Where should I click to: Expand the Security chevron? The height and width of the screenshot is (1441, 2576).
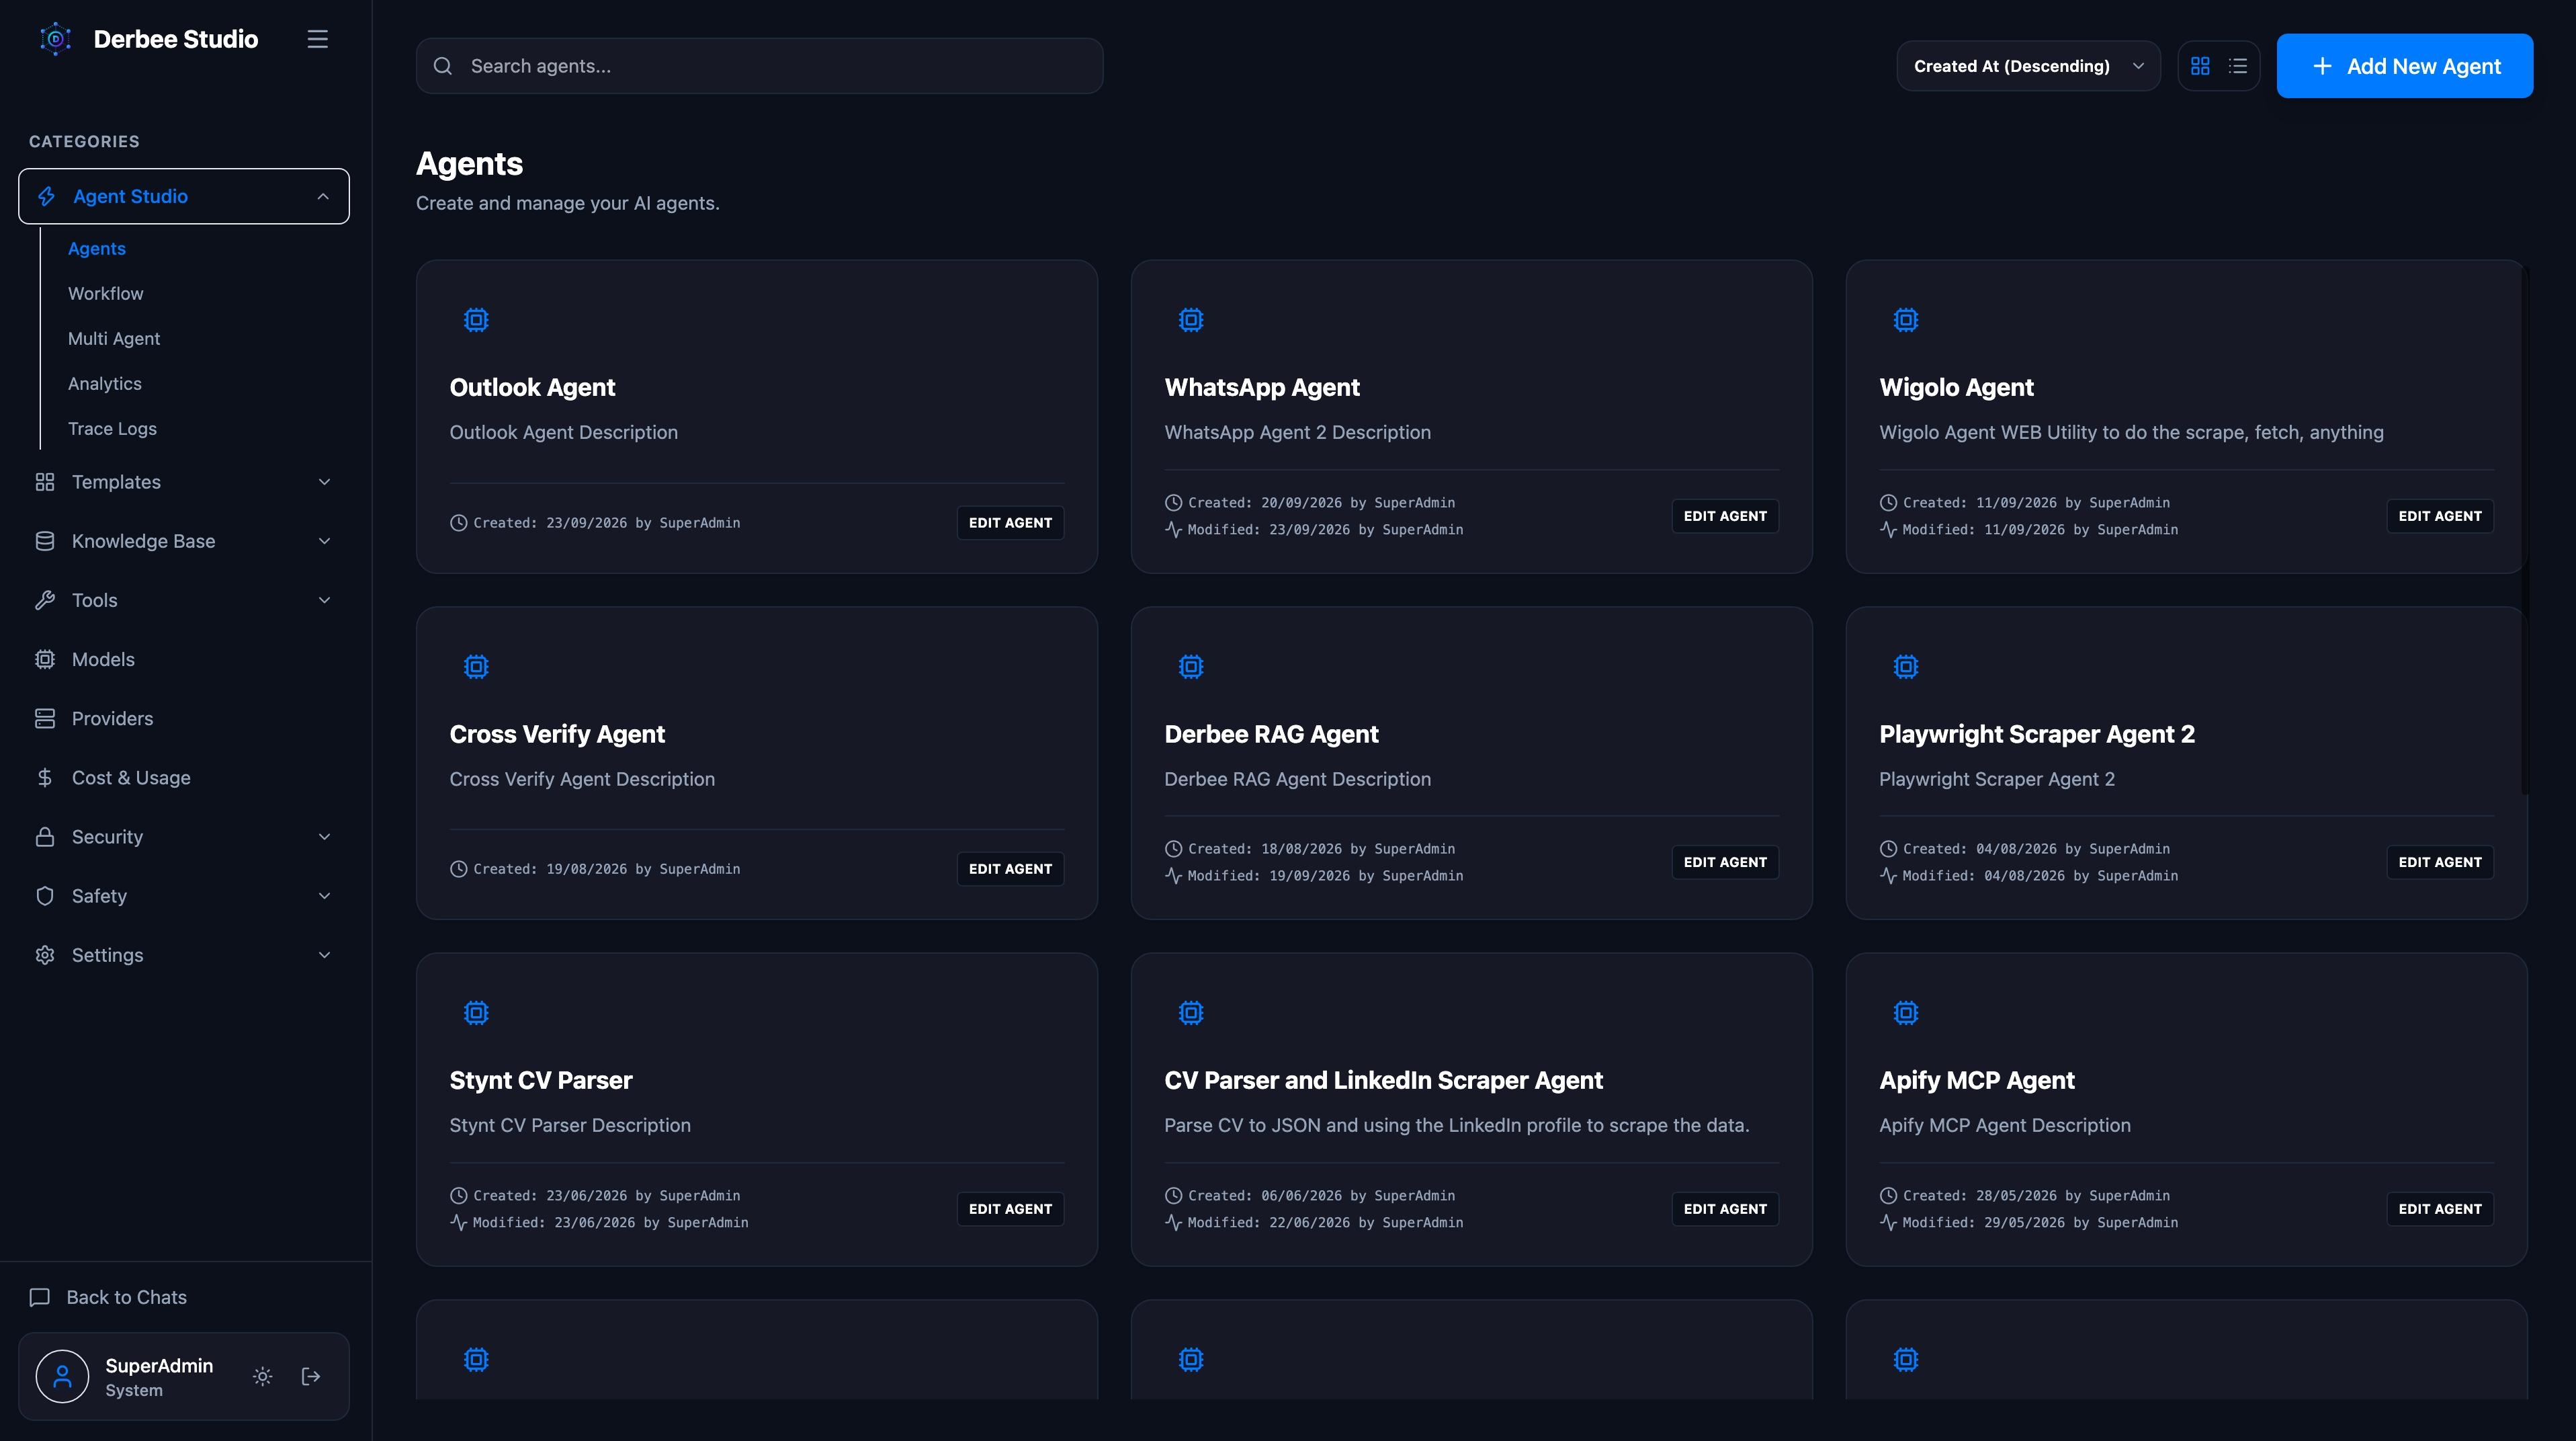(x=324, y=837)
